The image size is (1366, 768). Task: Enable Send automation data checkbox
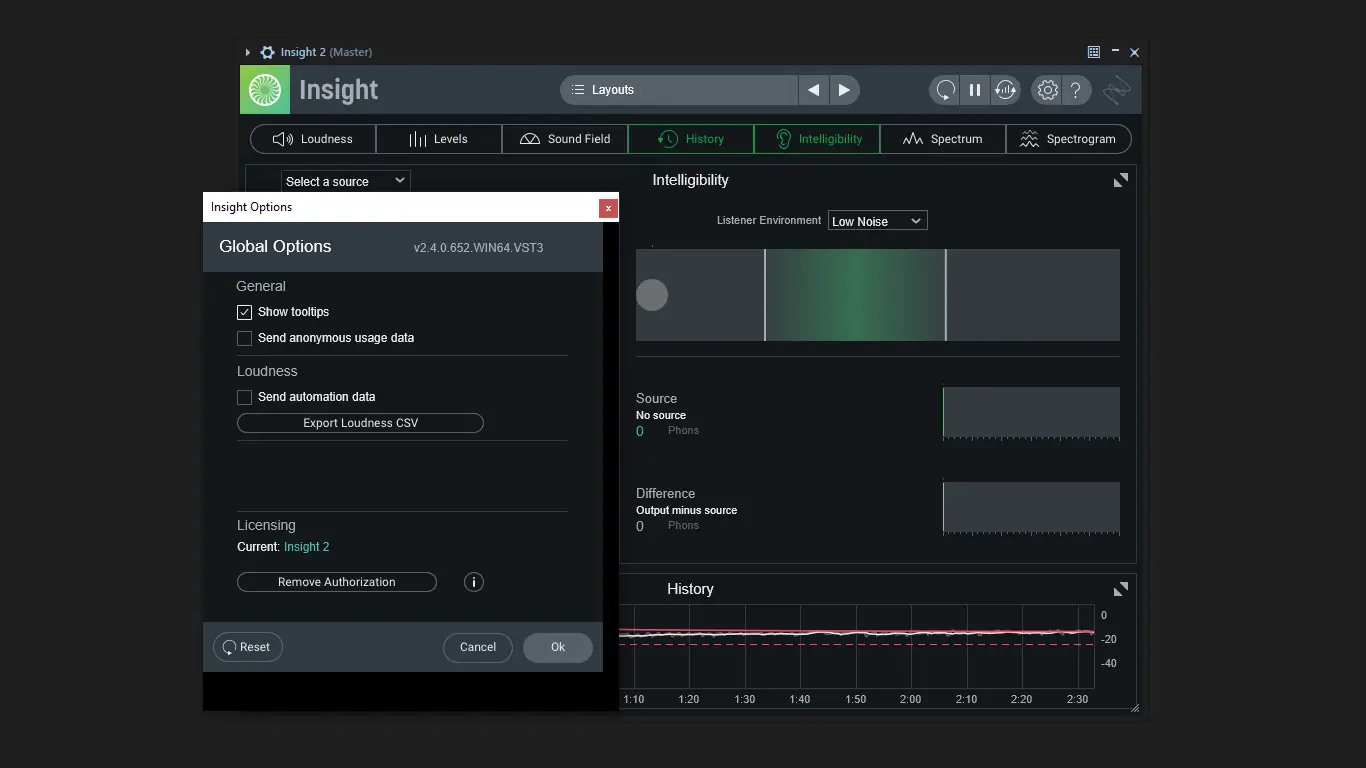click(244, 397)
